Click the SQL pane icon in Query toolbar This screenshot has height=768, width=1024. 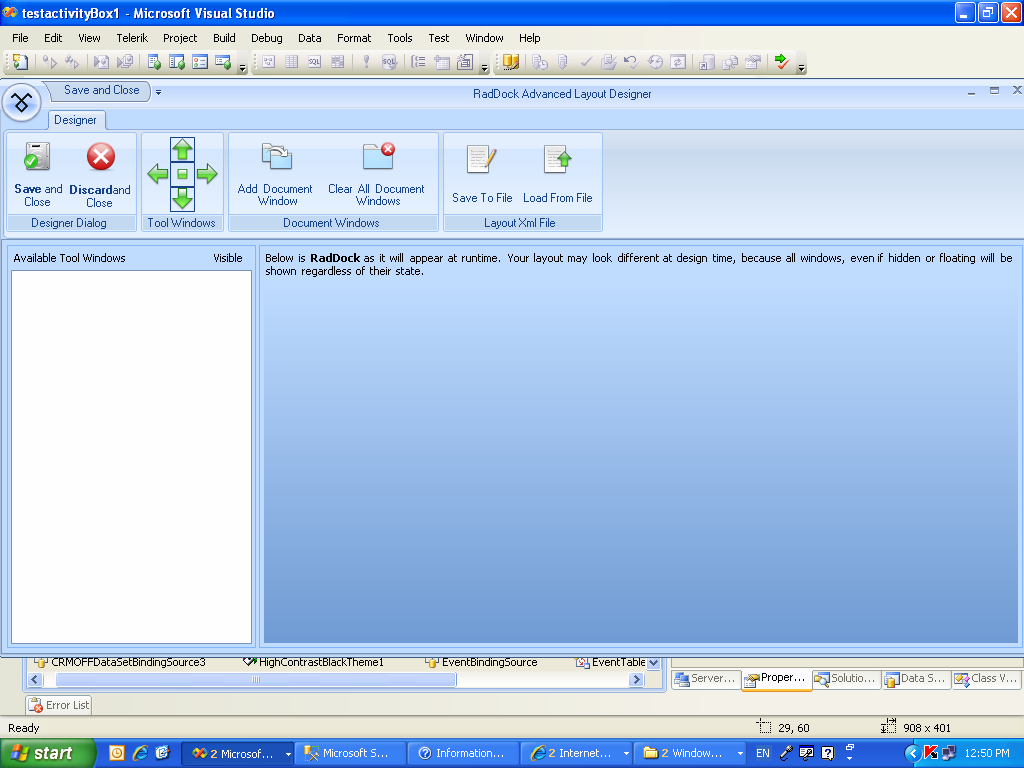314,62
